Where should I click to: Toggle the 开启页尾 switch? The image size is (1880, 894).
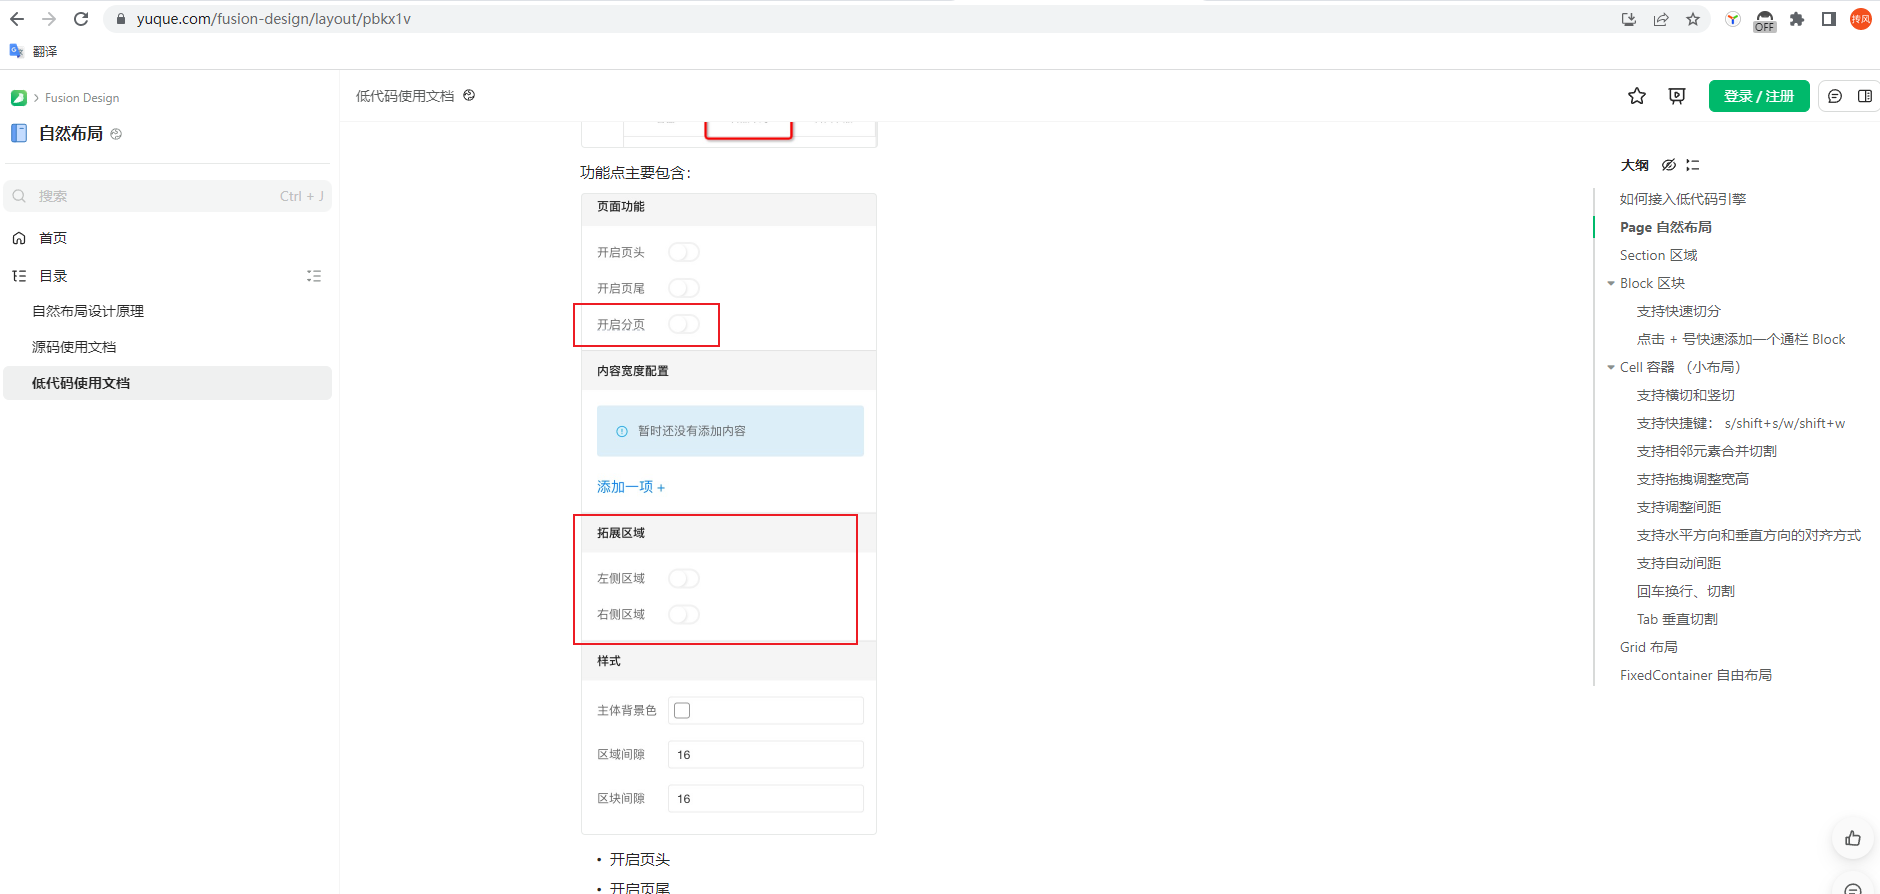tap(684, 288)
